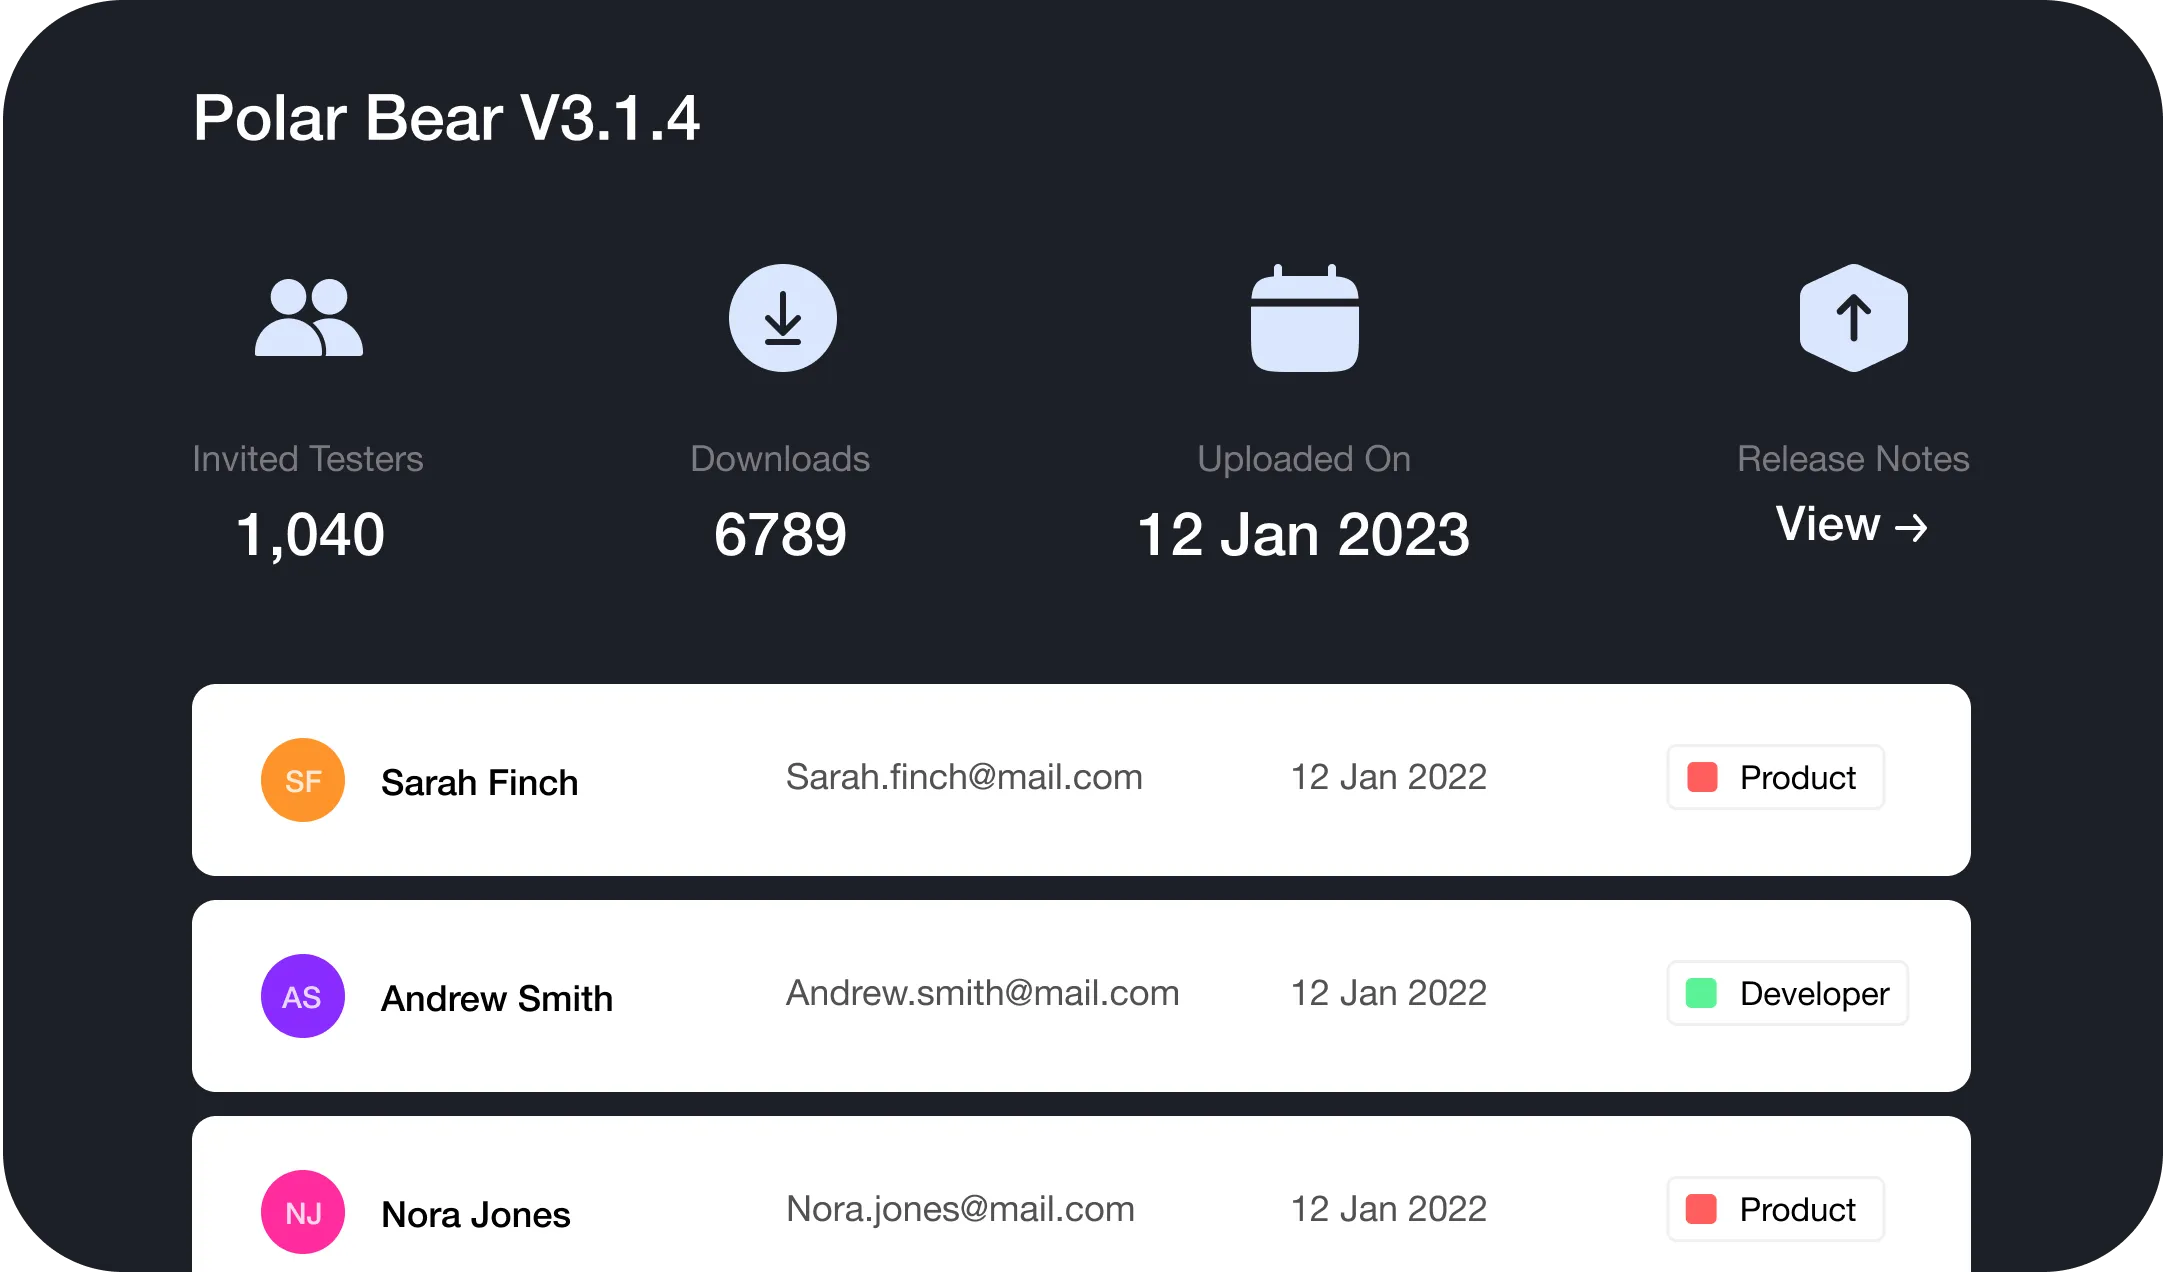Image resolution: width=2163 pixels, height=1272 pixels.
Task: Click the Downloads arrow icon
Action: click(x=782, y=318)
